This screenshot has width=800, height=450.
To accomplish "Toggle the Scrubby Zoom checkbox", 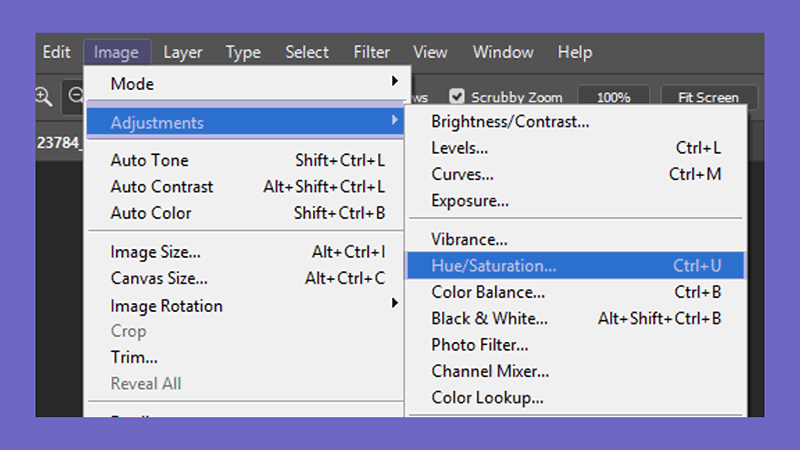I will 457,96.
